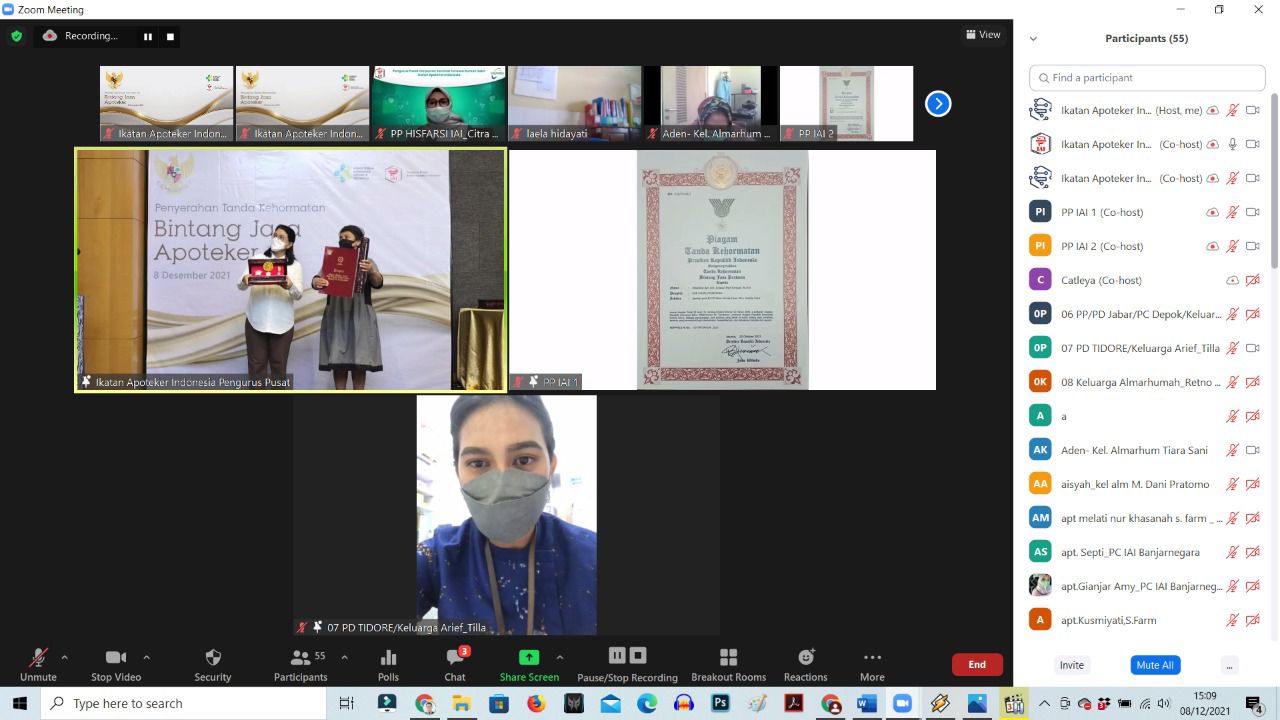Select participant 06 PP/PD Jabar/PC Depok
This screenshot has height=720, width=1280.
coord(1147,314)
